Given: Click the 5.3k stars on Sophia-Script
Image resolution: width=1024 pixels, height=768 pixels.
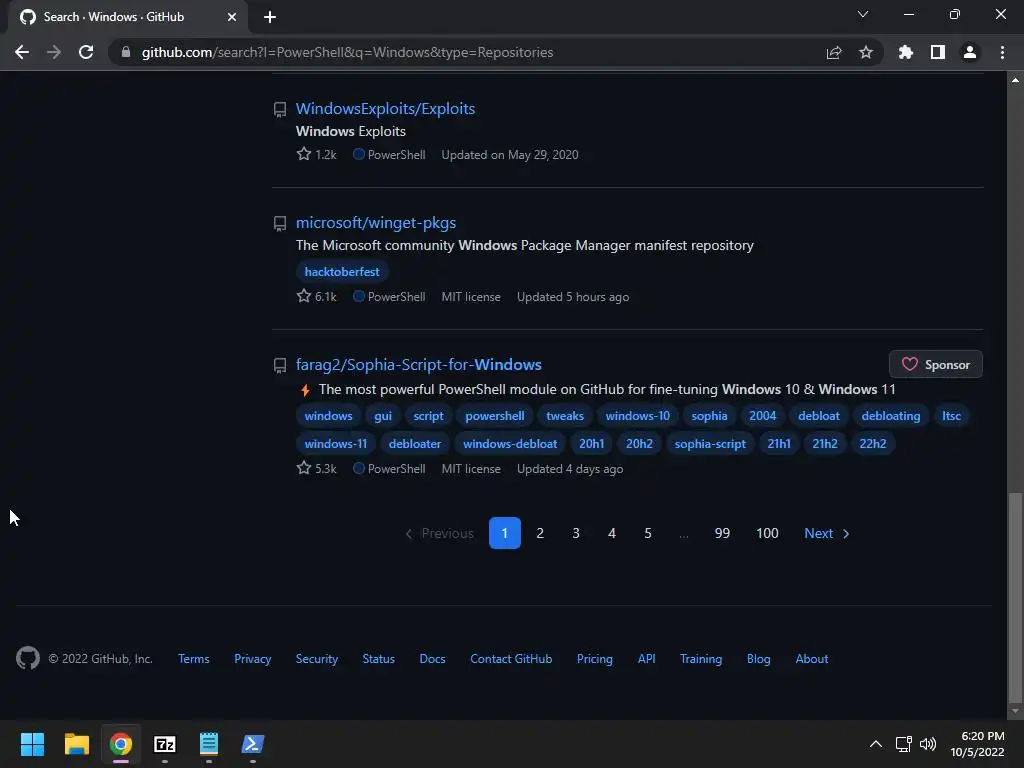Looking at the screenshot, I should tap(317, 468).
